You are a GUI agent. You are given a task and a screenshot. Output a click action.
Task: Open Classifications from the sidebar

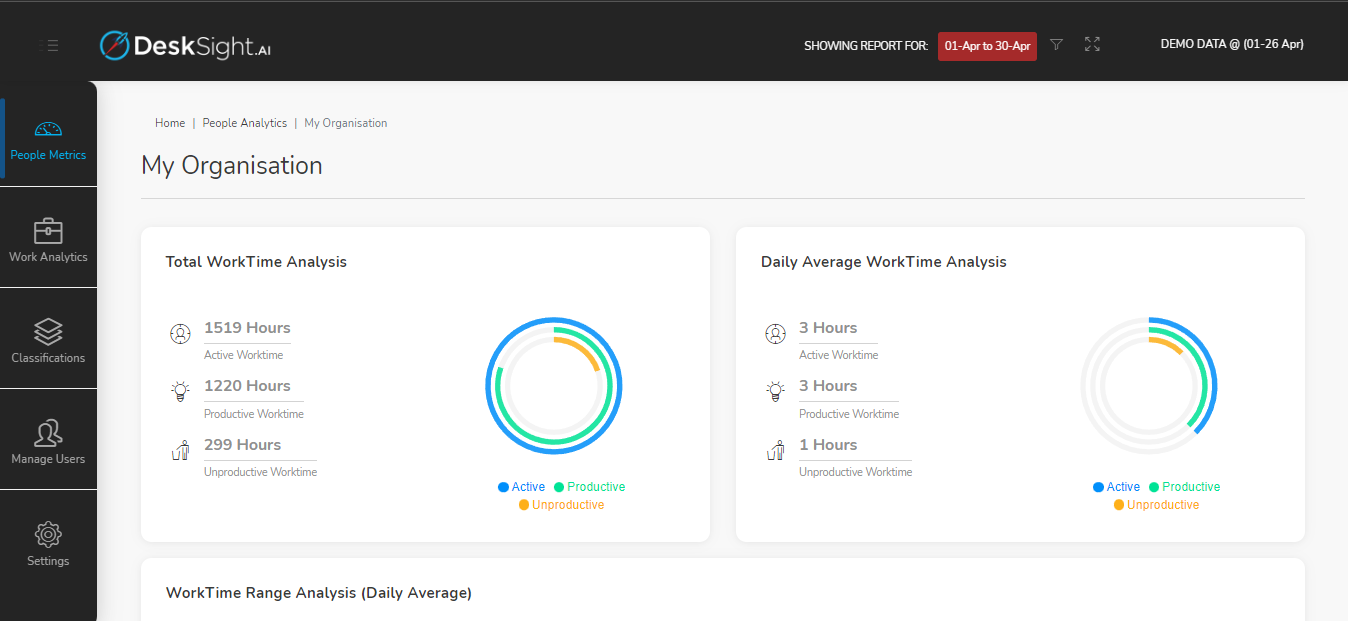click(x=48, y=340)
